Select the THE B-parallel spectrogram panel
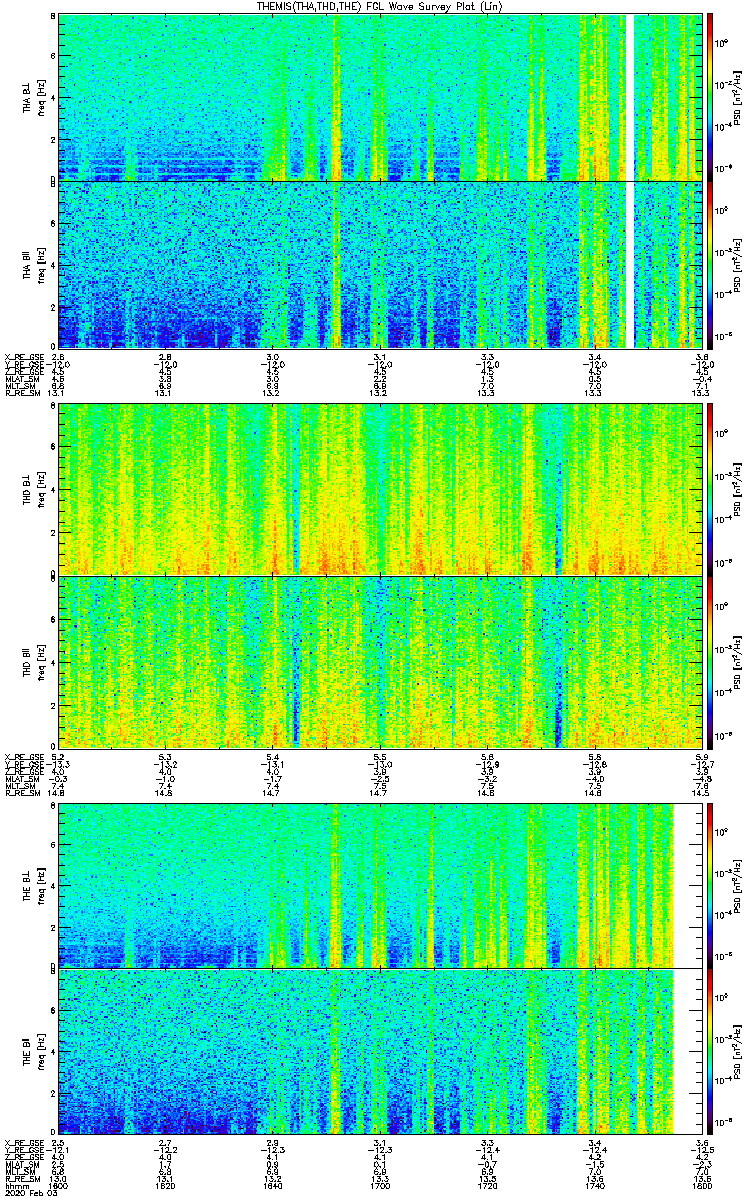 click(380, 1051)
